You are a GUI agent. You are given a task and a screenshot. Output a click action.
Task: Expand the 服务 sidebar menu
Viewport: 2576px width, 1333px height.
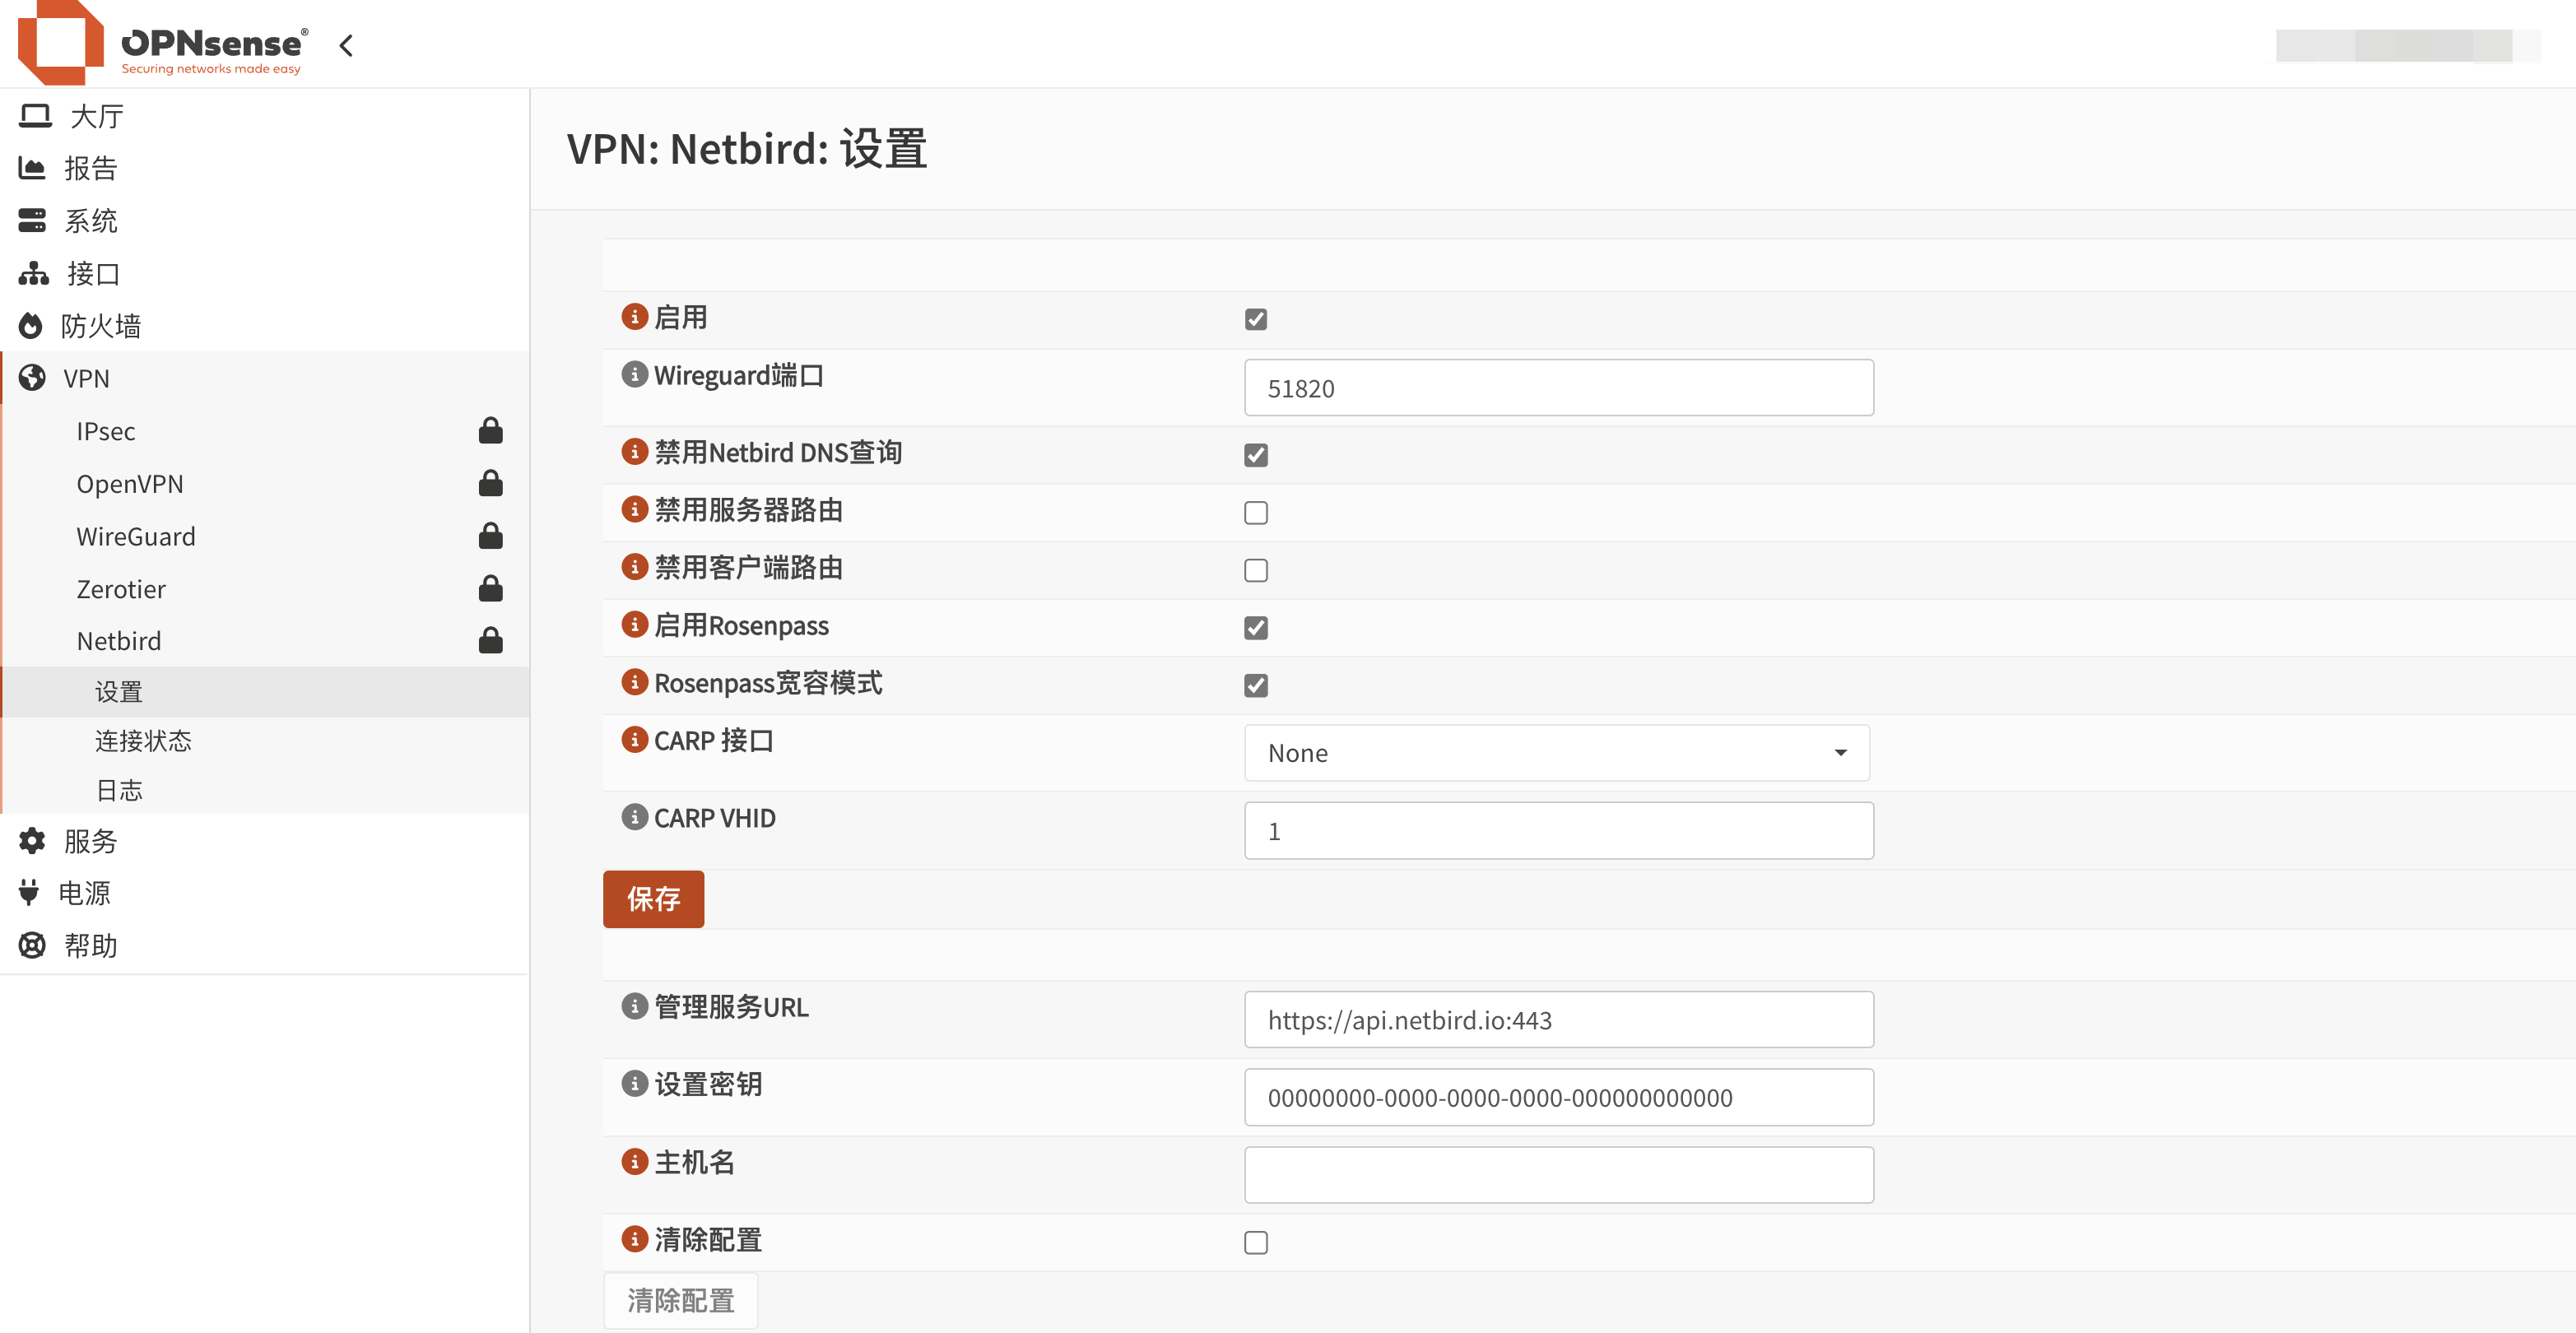click(x=90, y=841)
